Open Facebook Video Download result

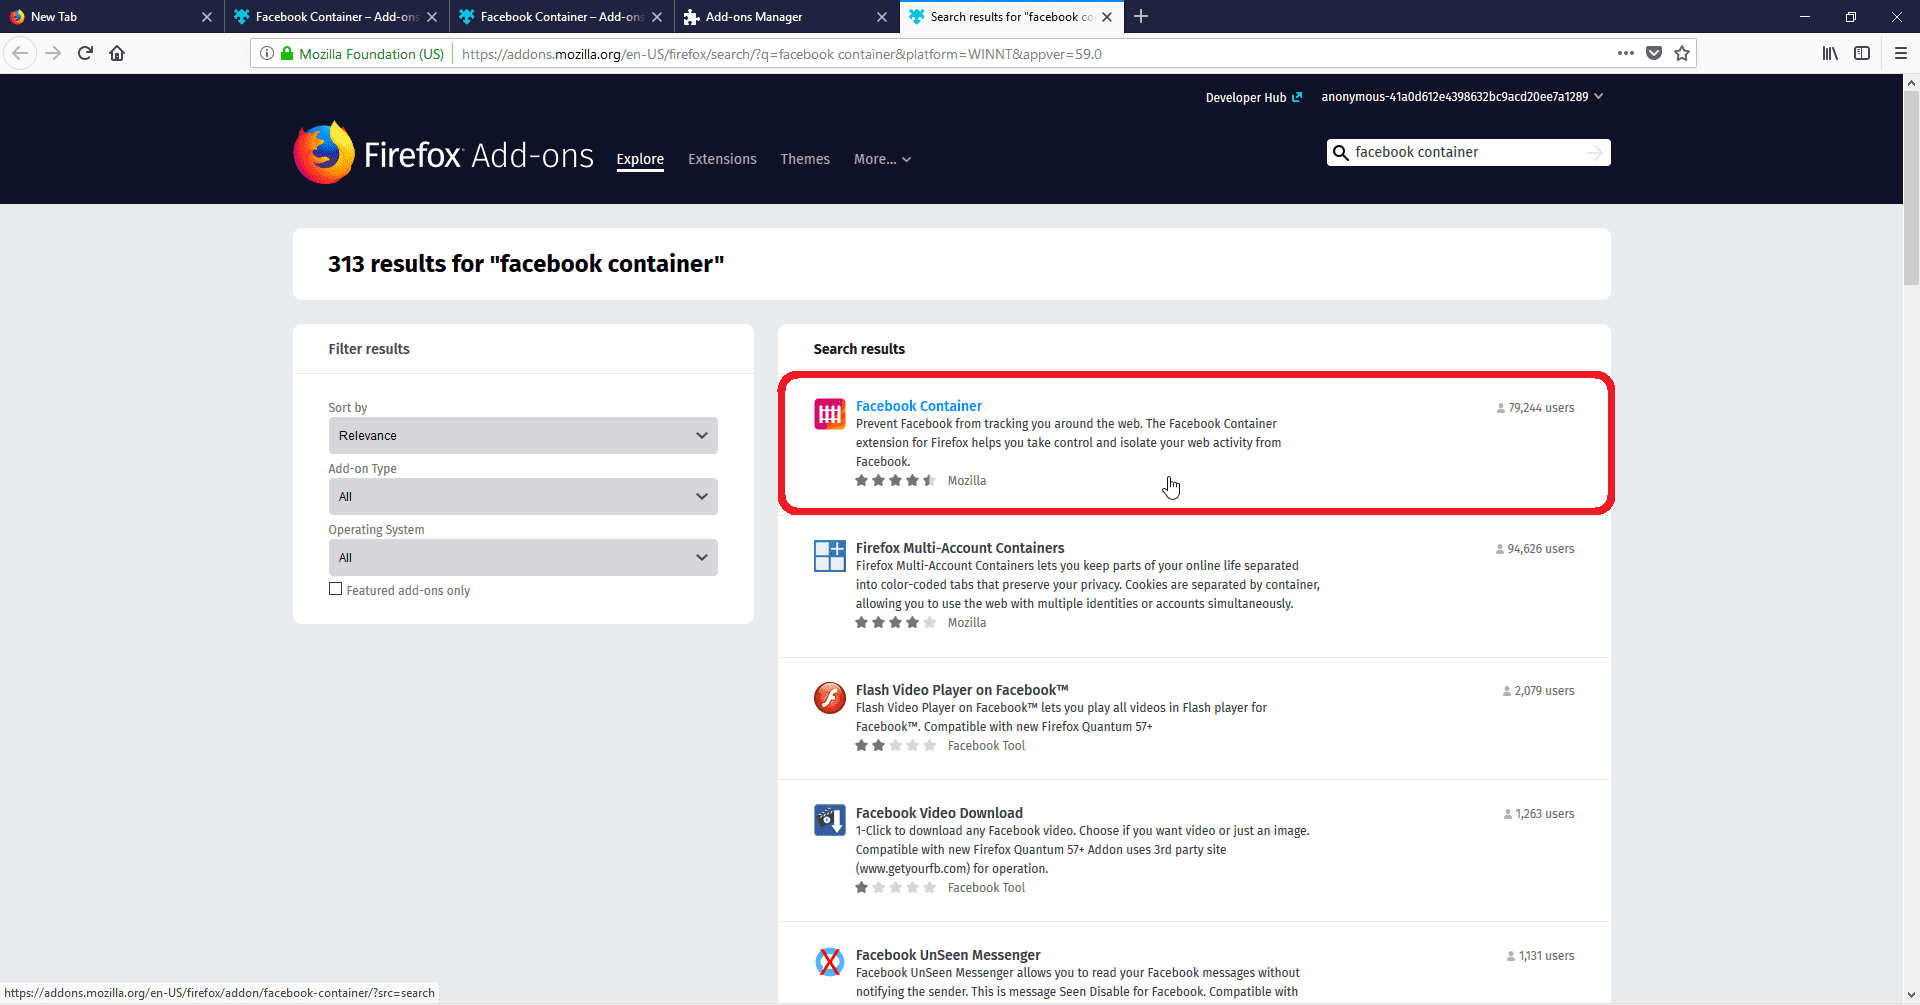pyautogui.click(x=939, y=813)
